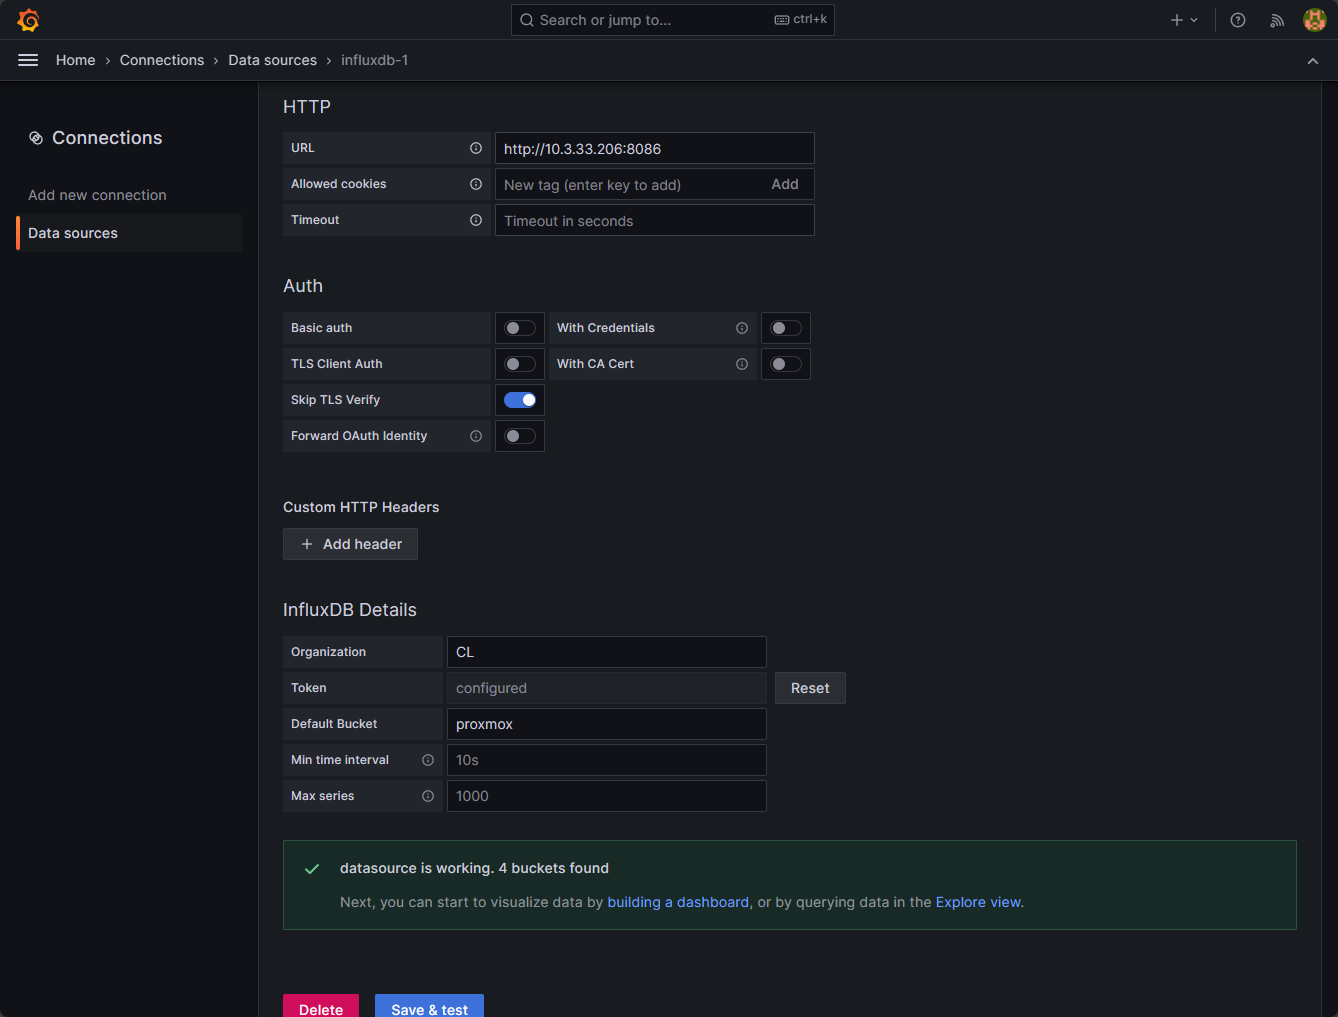Click the URL input field

655,148
